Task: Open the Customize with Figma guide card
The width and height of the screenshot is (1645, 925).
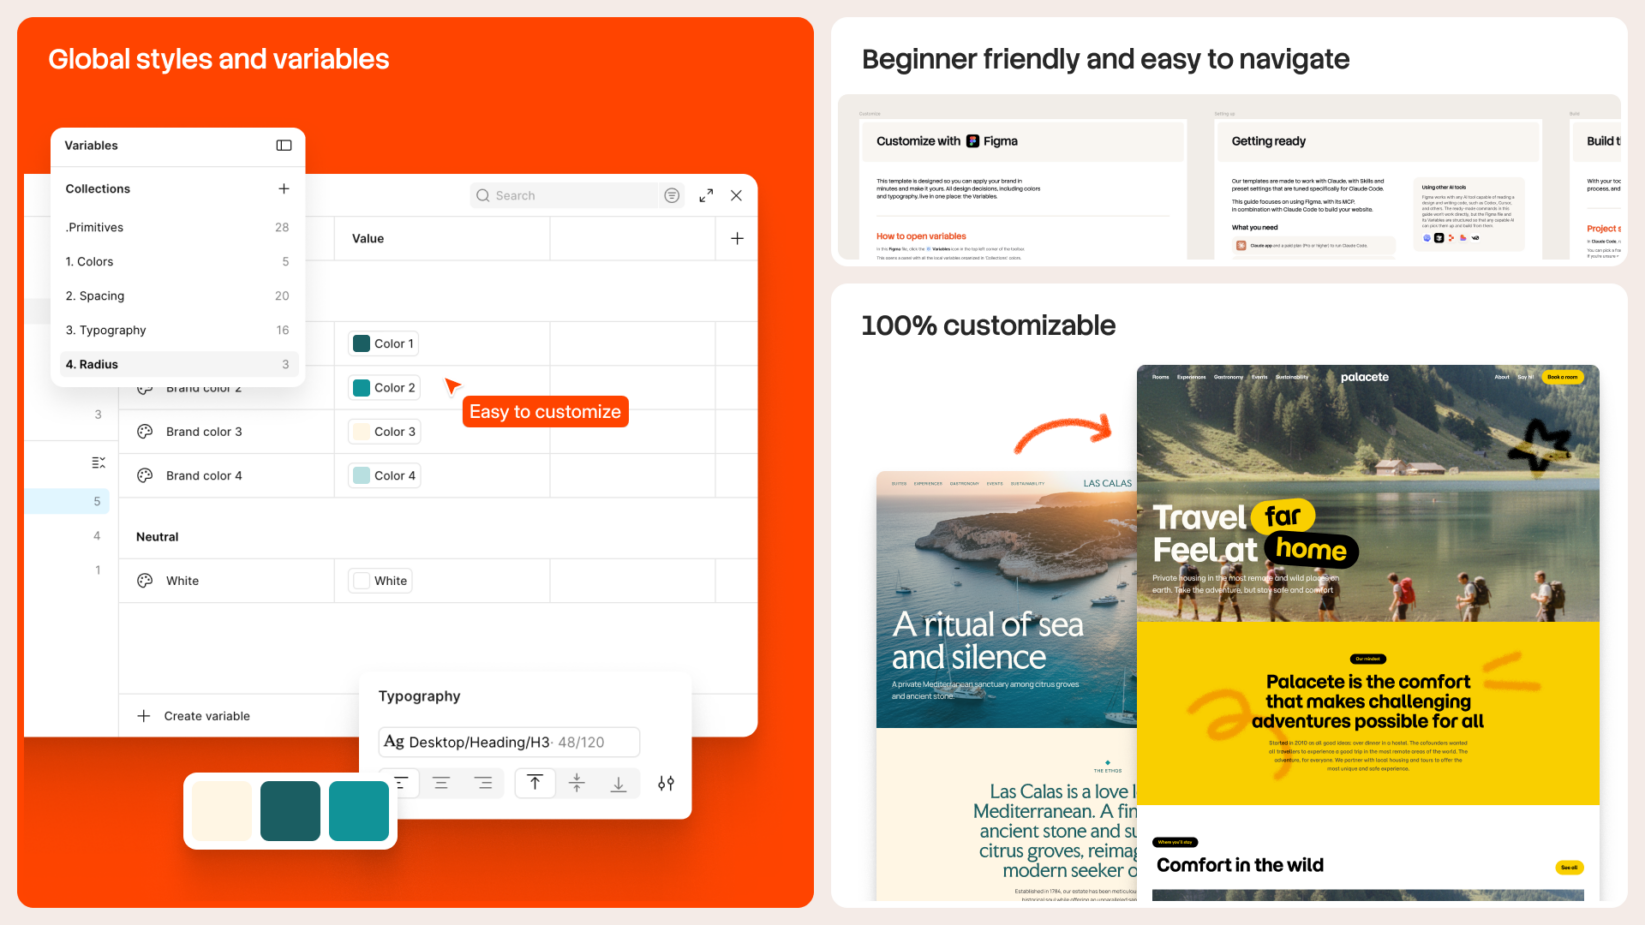Action: (1023, 189)
